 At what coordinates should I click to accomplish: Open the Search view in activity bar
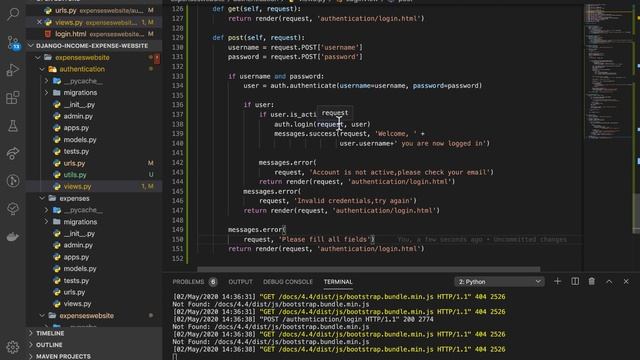[13, 14]
